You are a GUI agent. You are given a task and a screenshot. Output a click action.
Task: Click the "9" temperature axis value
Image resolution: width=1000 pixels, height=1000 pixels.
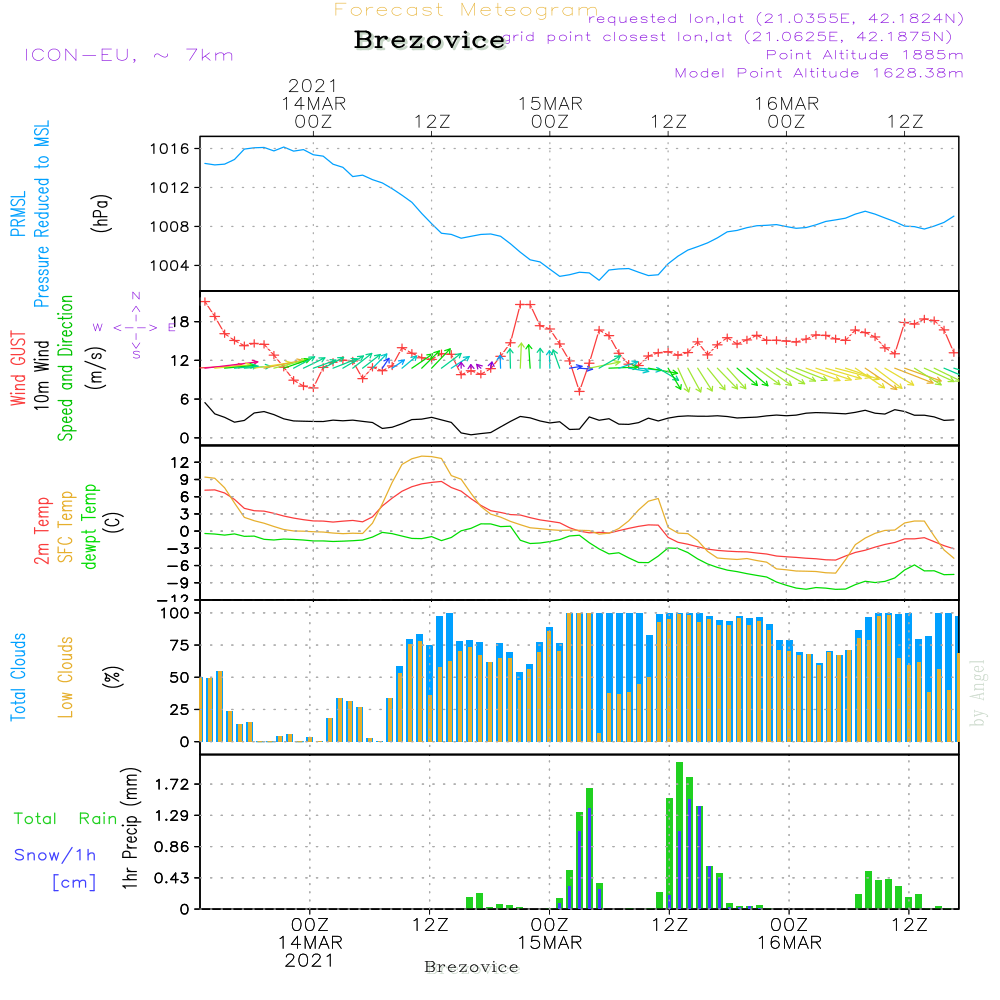(185, 480)
